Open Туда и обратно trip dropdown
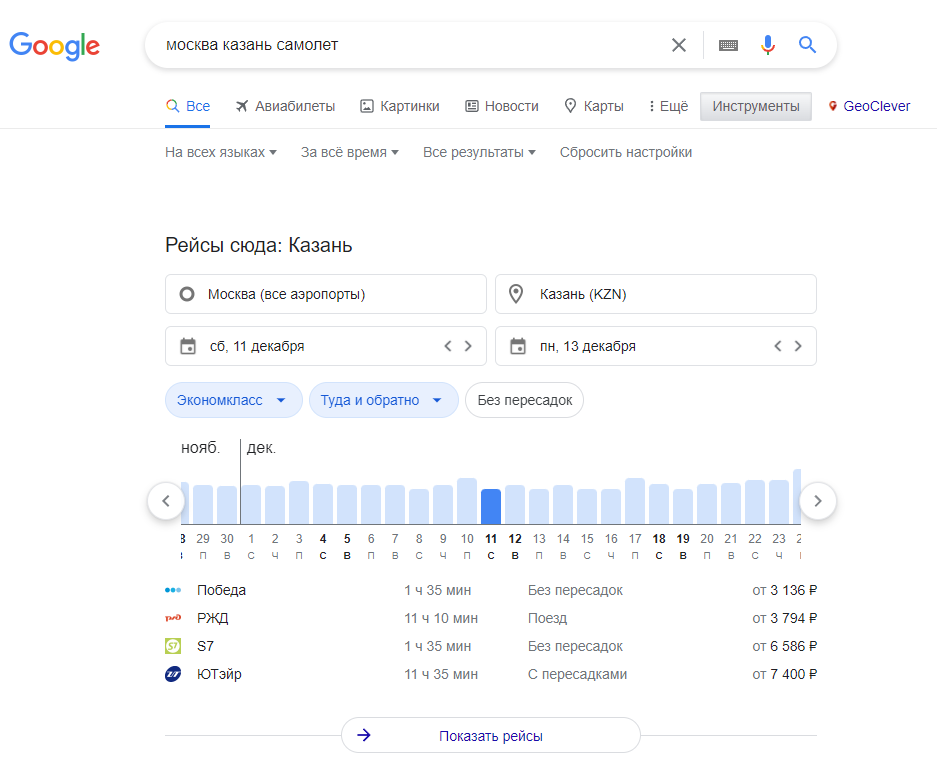This screenshot has height=768, width=937. (384, 400)
